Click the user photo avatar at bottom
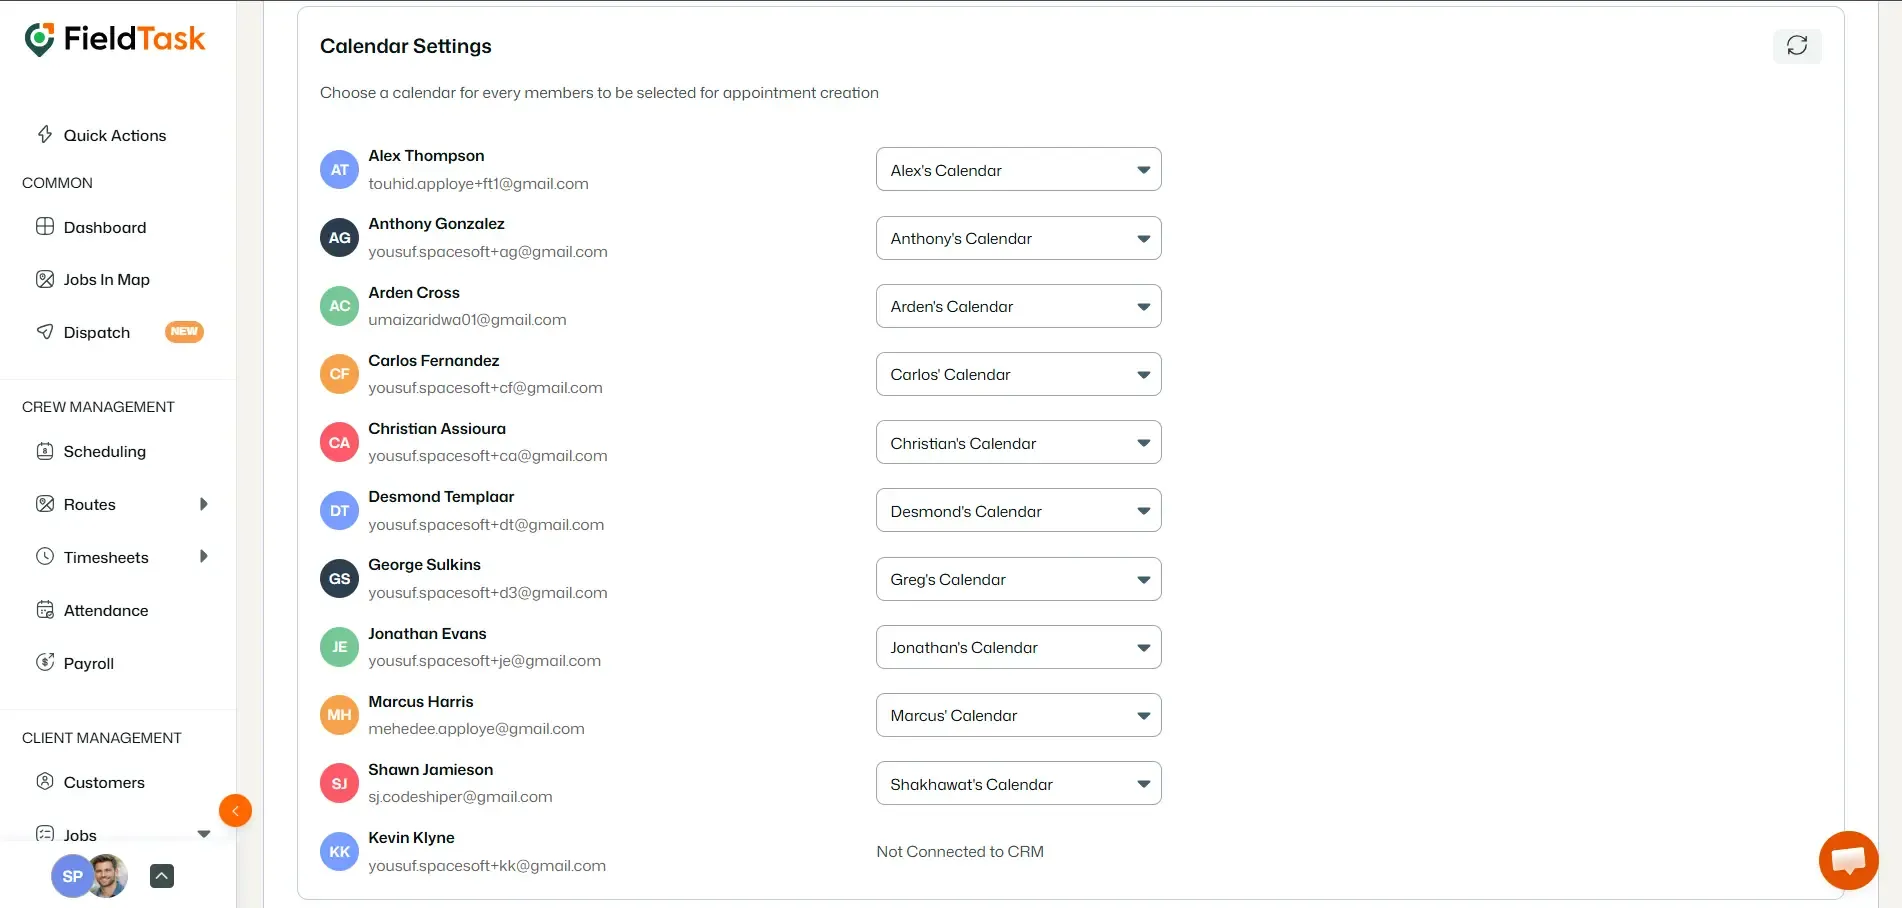1902x908 pixels. pos(109,876)
